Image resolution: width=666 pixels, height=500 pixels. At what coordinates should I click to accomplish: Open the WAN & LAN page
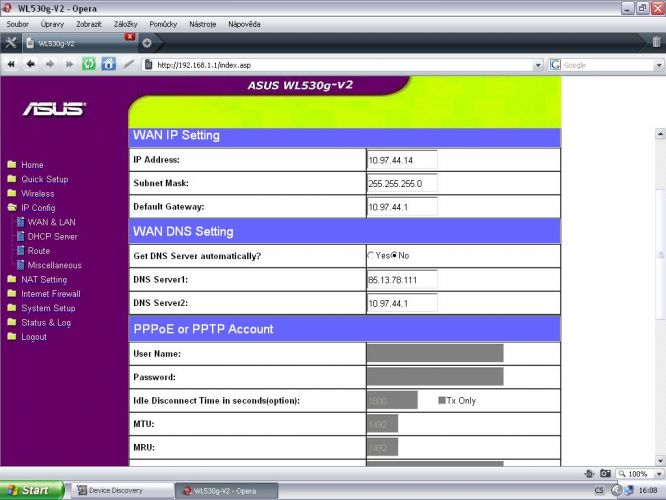51,222
